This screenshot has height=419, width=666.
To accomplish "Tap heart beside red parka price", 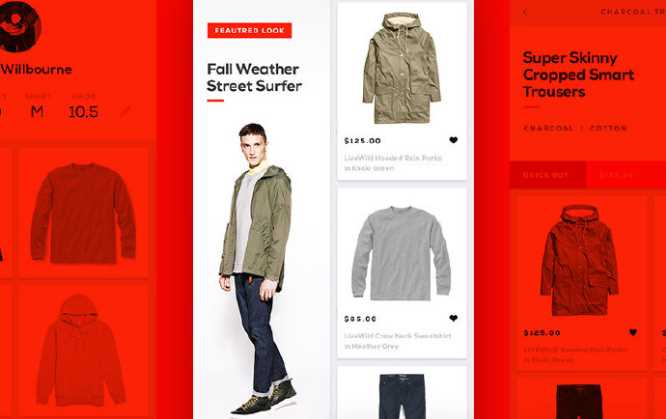I will click(633, 332).
